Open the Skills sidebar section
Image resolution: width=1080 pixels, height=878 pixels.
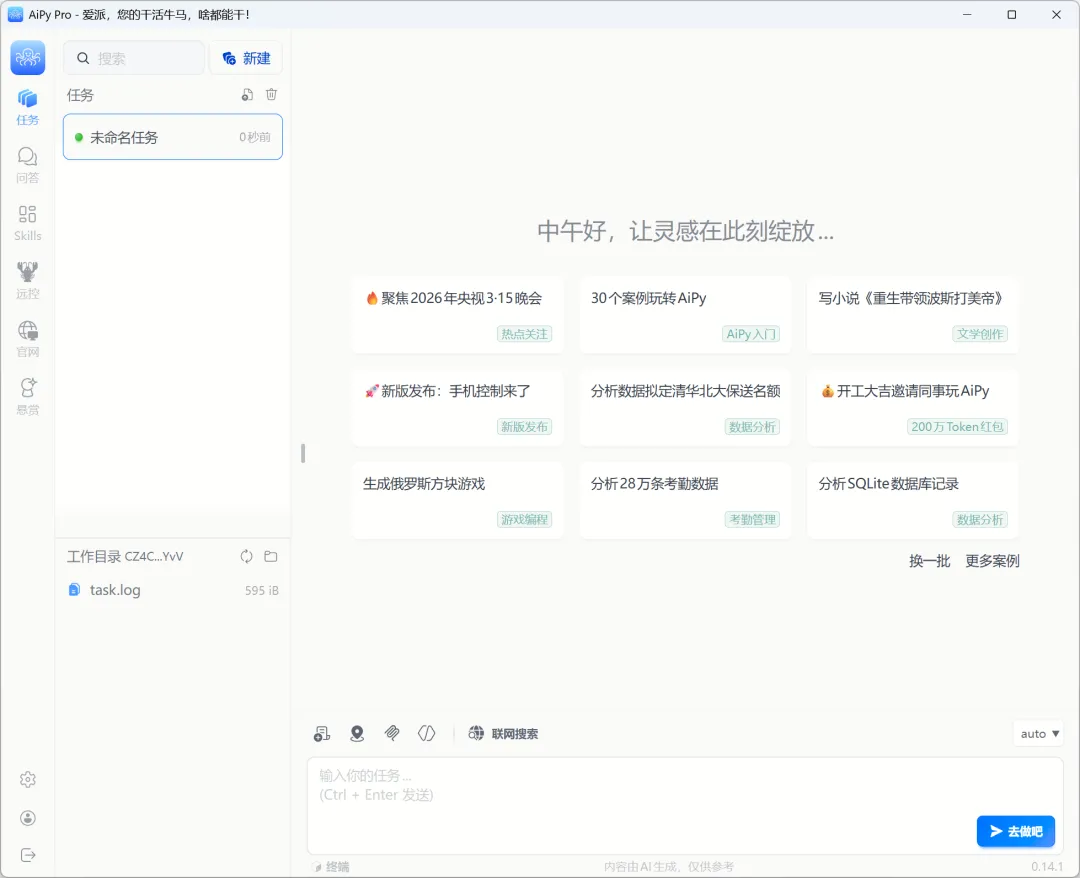point(28,223)
